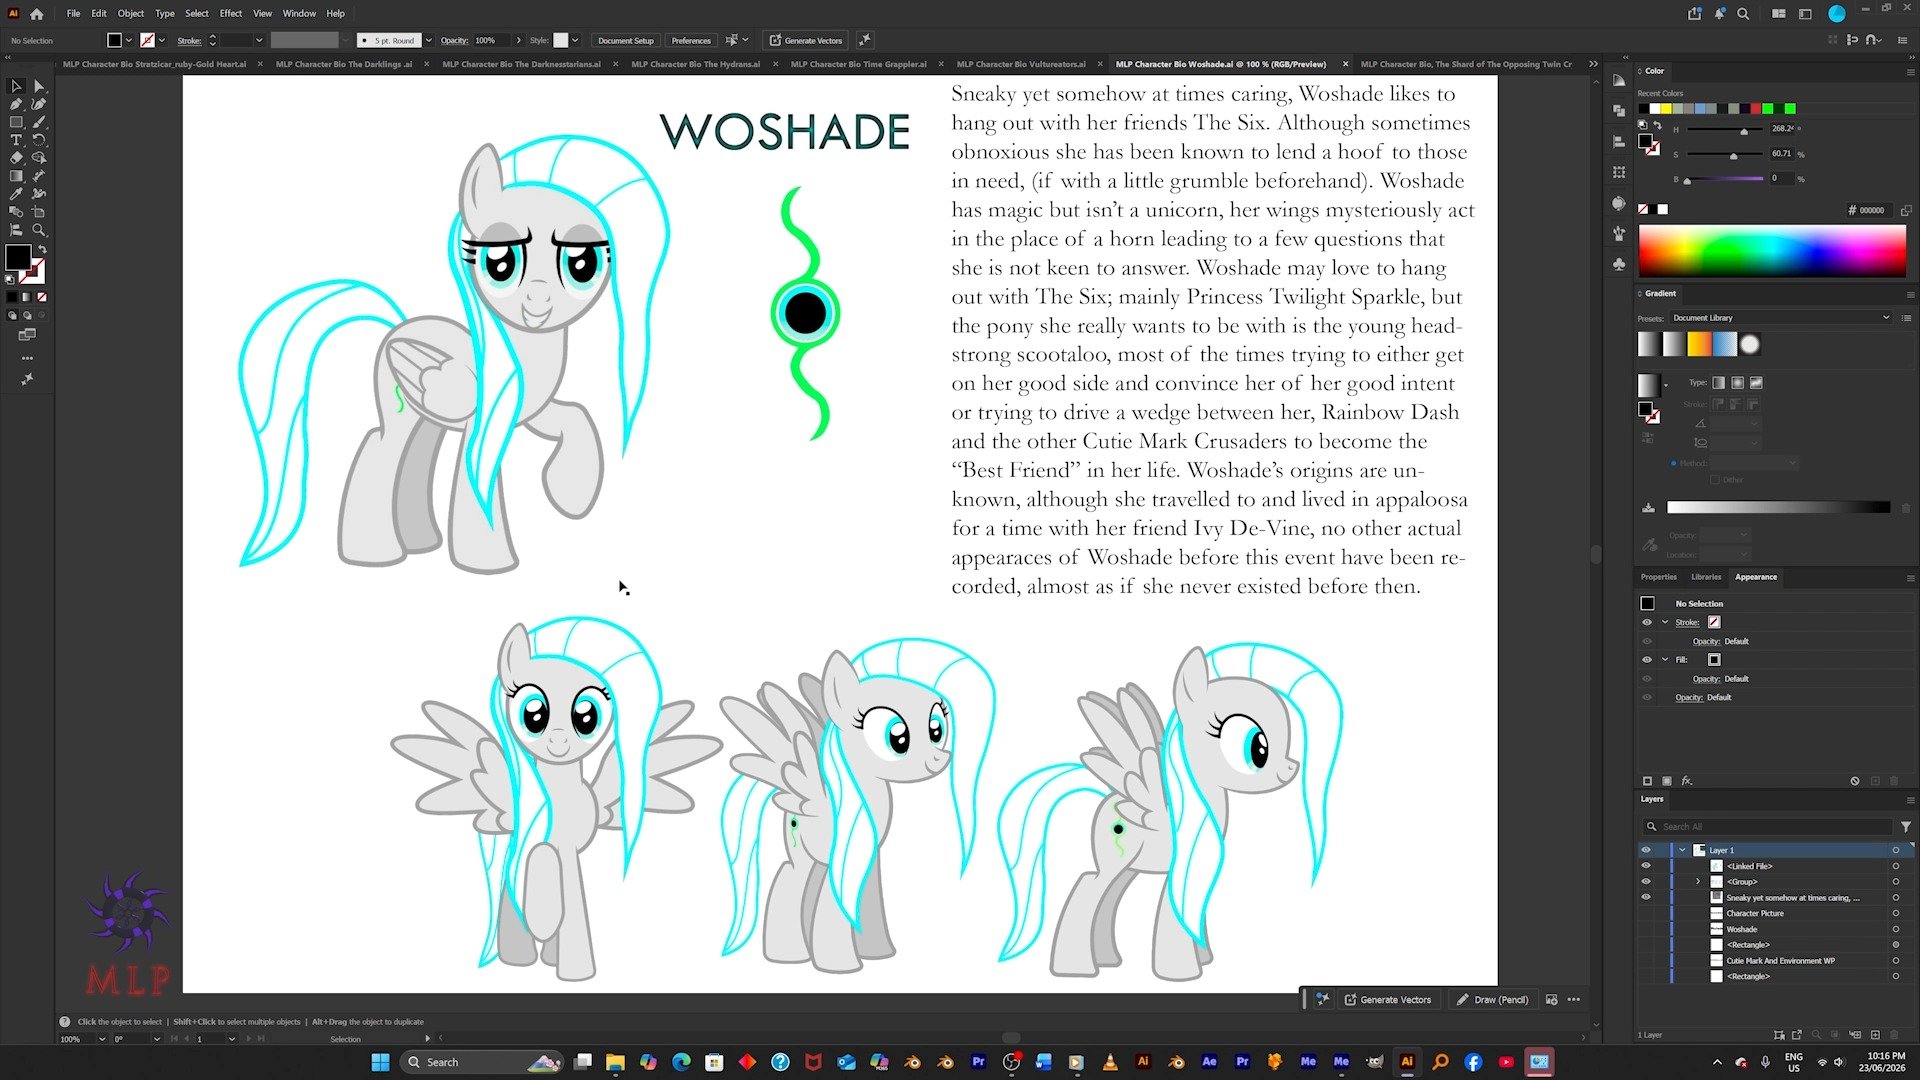Select the Type tool

[x=16, y=140]
